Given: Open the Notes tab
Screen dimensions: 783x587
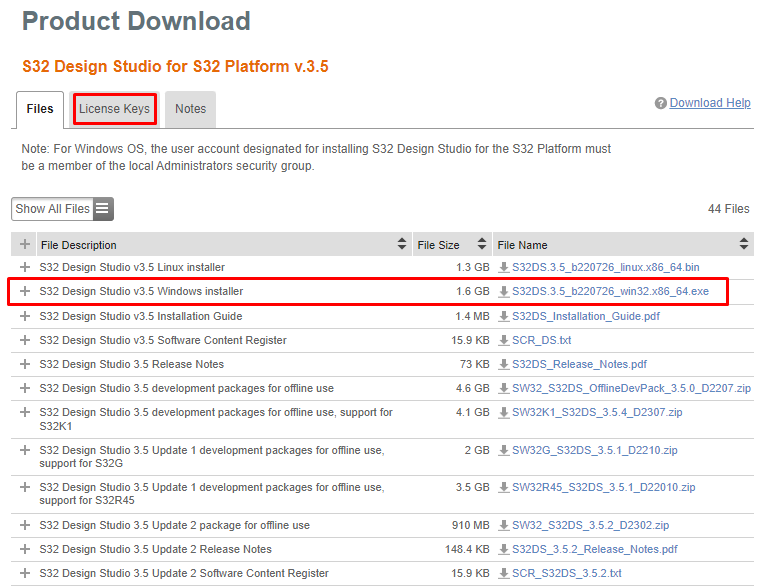Looking at the screenshot, I should [190, 109].
